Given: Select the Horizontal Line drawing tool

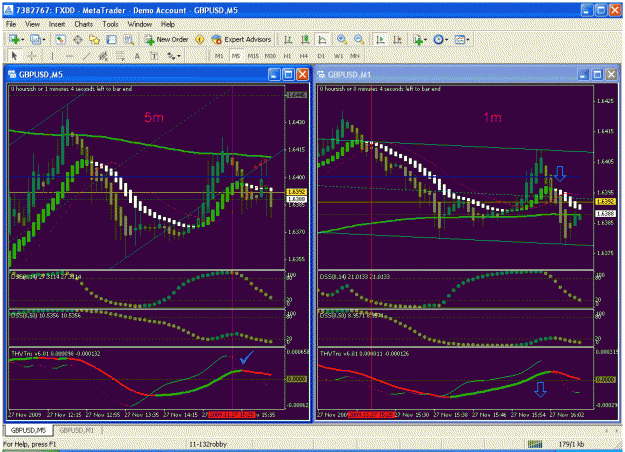Looking at the screenshot, I should [69, 56].
